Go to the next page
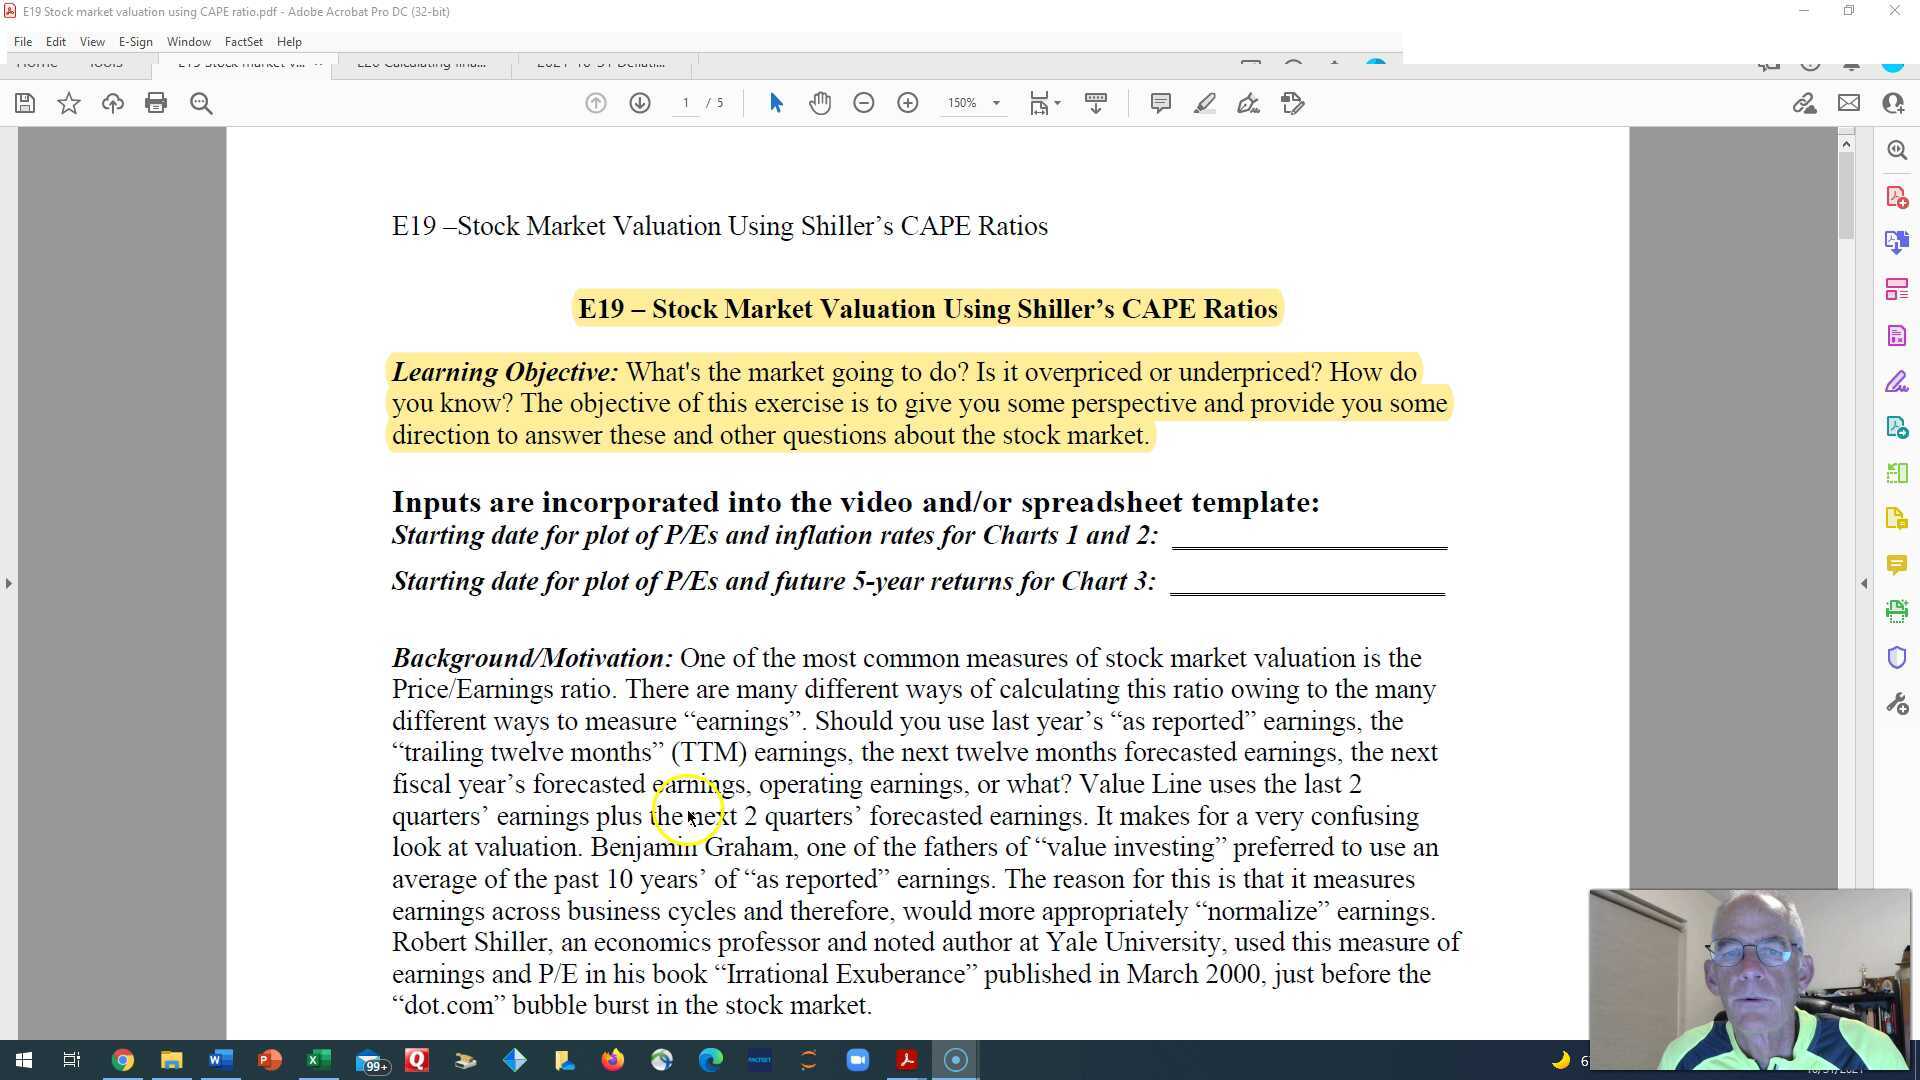 point(640,103)
